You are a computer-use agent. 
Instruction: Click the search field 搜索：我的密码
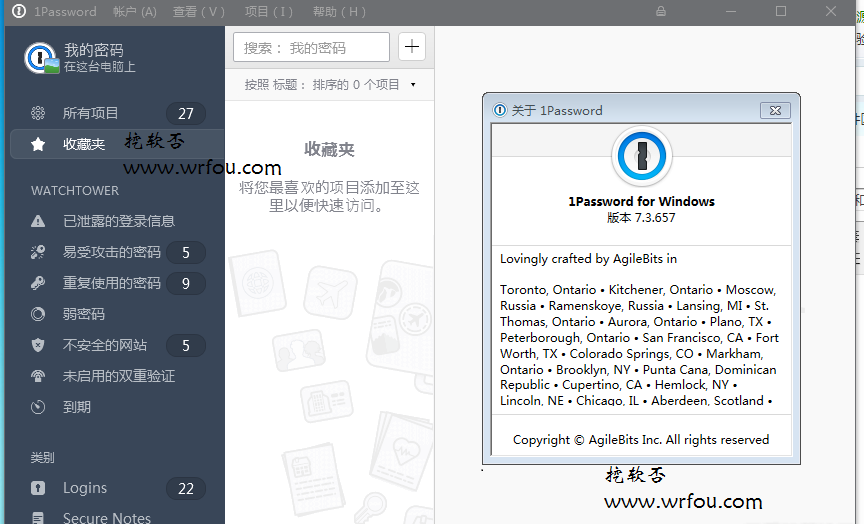click(x=311, y=47)
